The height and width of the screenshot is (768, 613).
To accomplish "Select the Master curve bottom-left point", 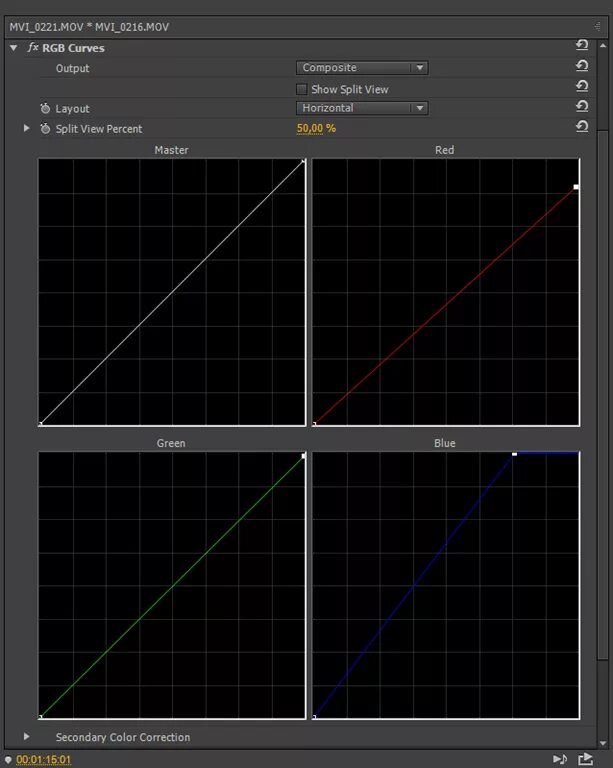I will pyautogui.click(x=41, y=424).
